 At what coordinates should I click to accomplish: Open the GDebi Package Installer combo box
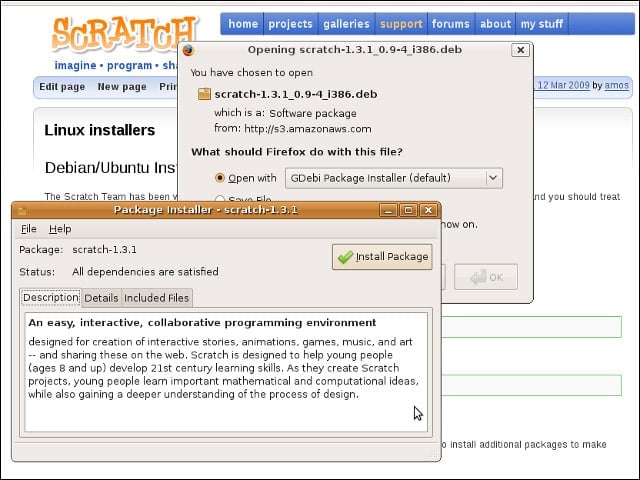coord(394,178)
